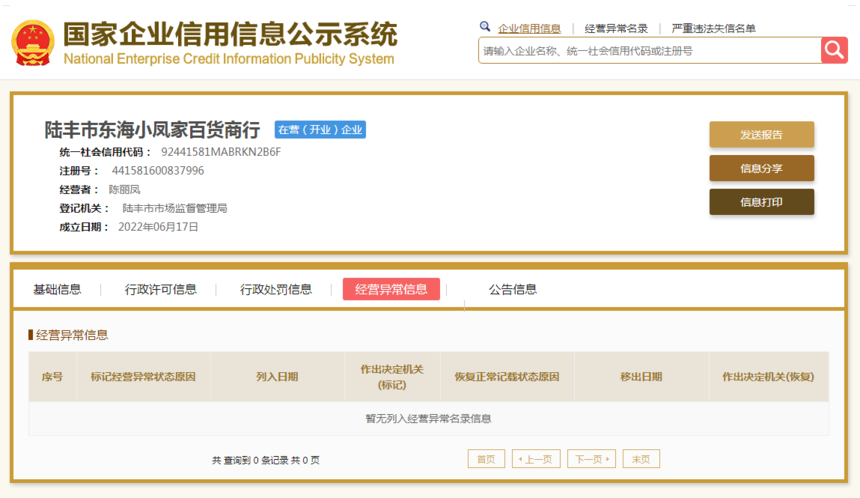The width and height of the screenshot is (860, 498).
Task: Open the 经营异常名录 link
Action: tap(616, 29)
